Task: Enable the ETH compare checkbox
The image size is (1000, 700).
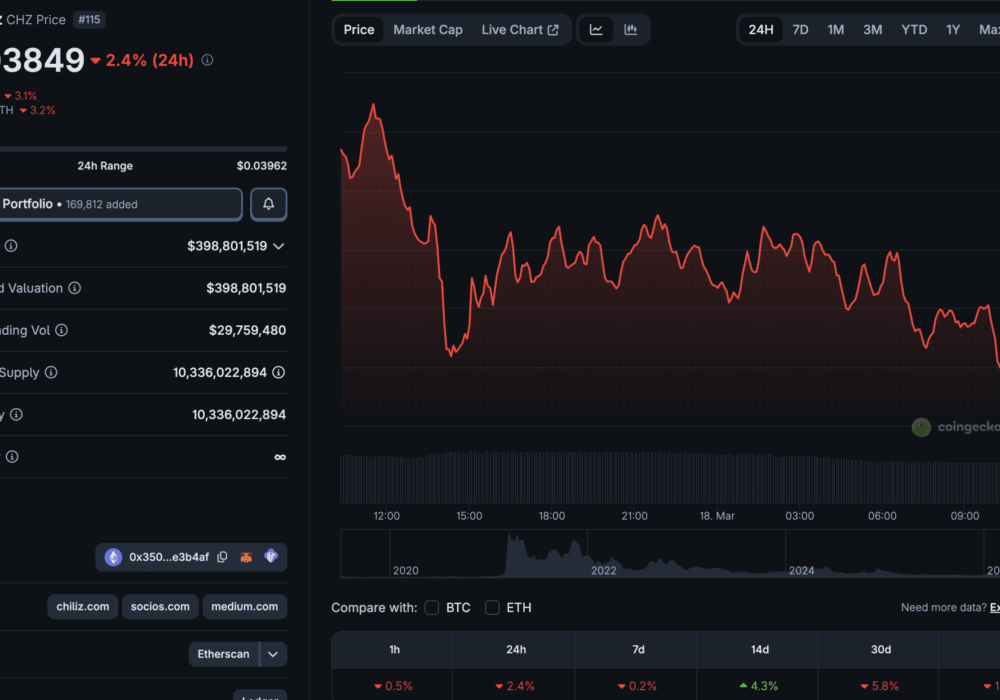Action: (x=492, y=607)
